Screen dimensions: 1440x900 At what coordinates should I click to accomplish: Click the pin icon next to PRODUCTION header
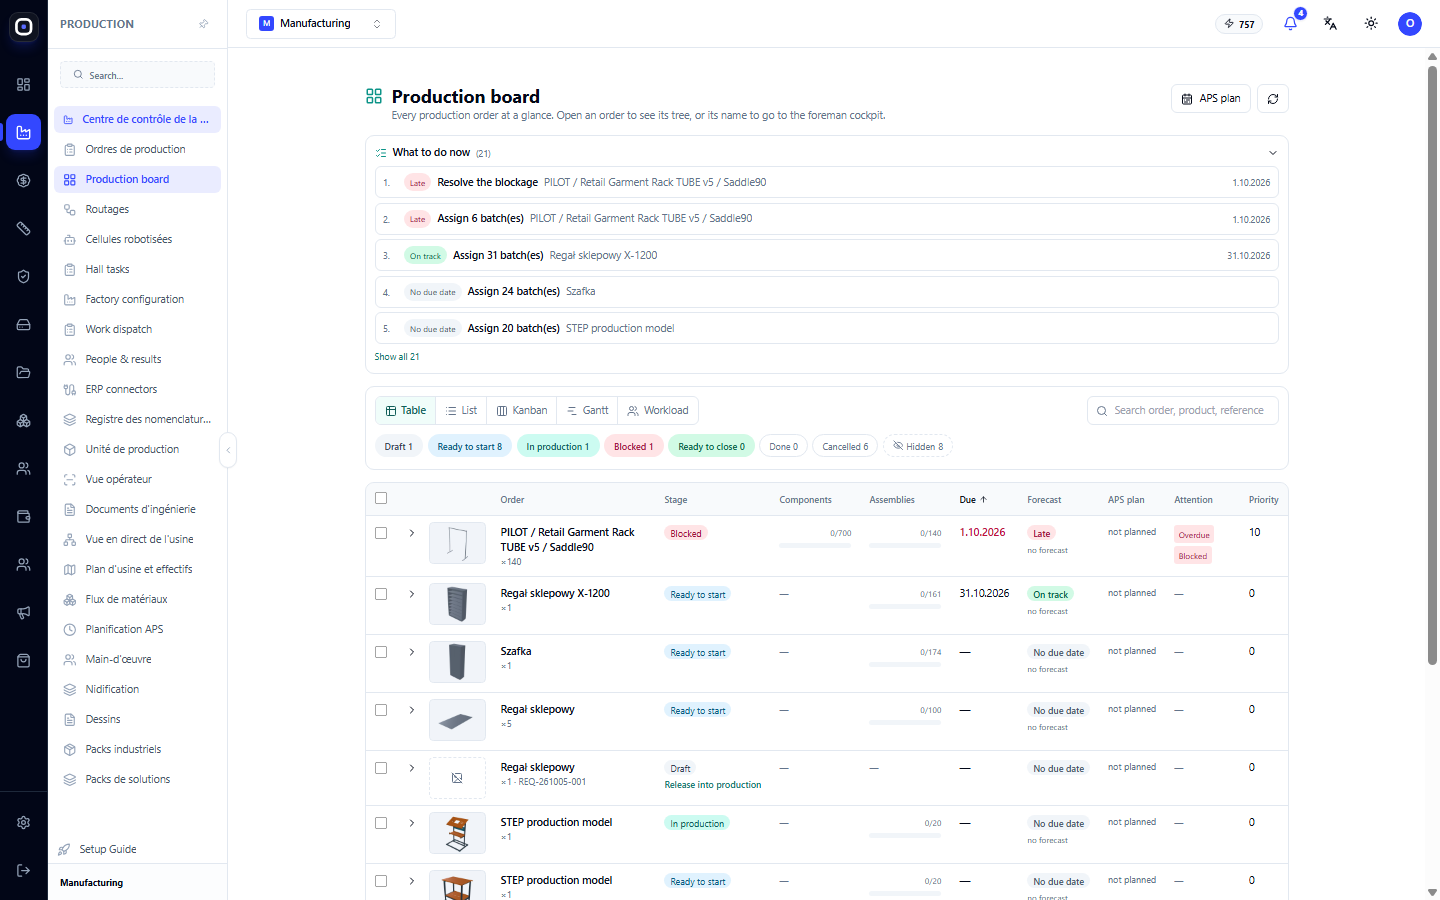(204, 24)
